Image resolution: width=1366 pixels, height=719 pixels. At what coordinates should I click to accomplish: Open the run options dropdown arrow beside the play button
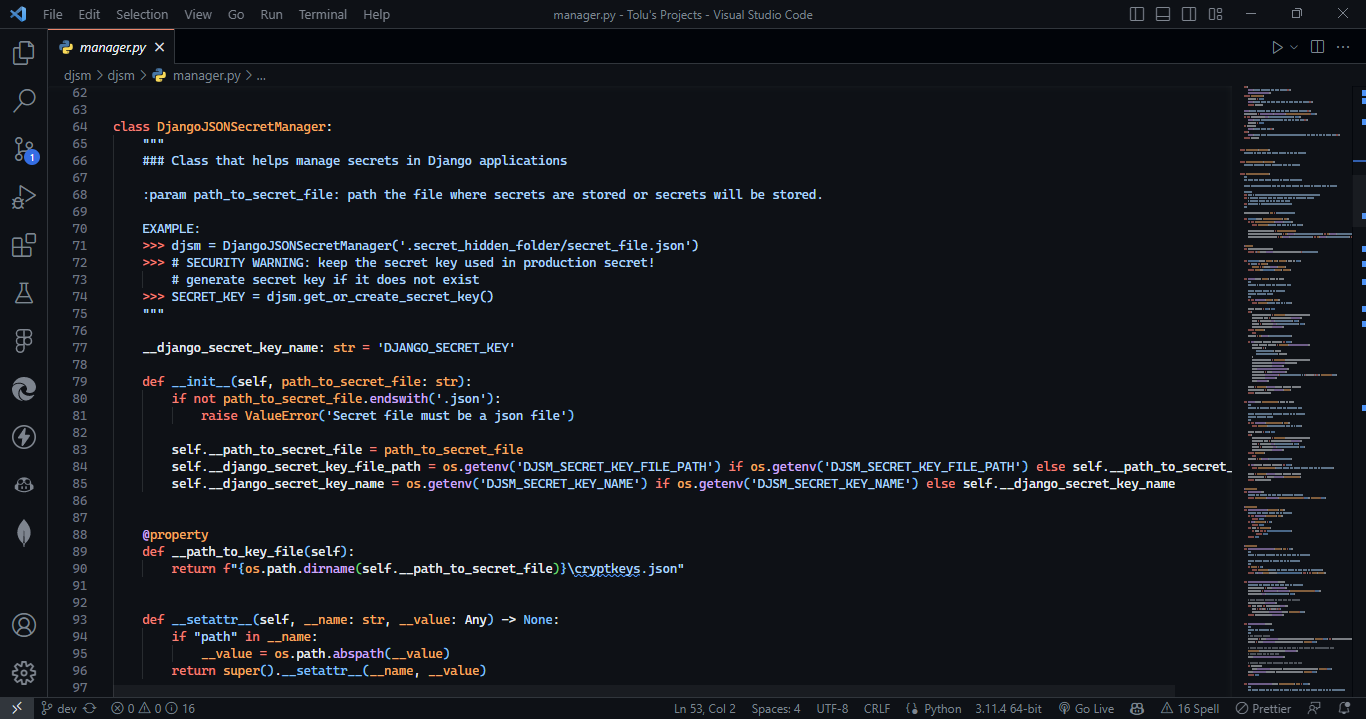pyautogui.click(x=1294, y=47)
